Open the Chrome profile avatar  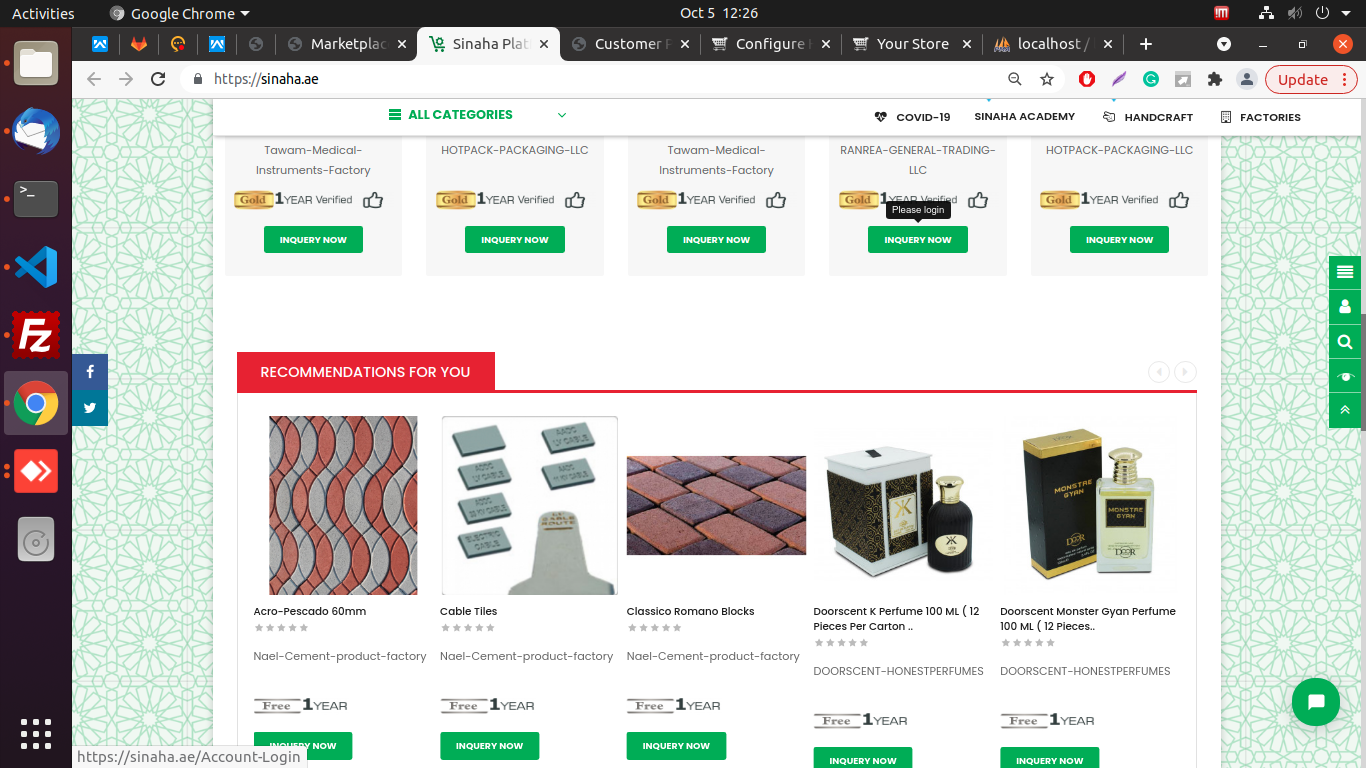[x=1247, y=79]
